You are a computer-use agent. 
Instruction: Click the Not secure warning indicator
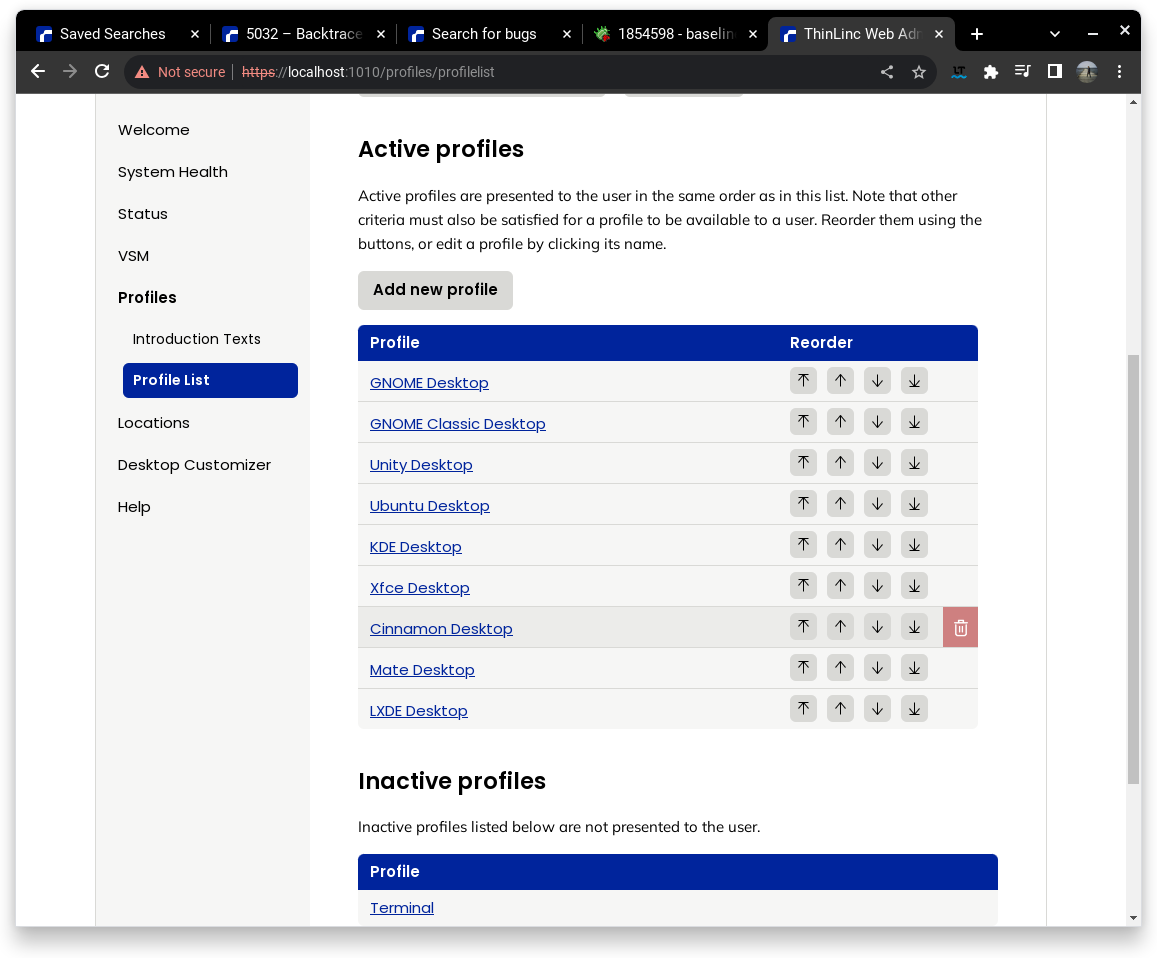click(180, 72)
